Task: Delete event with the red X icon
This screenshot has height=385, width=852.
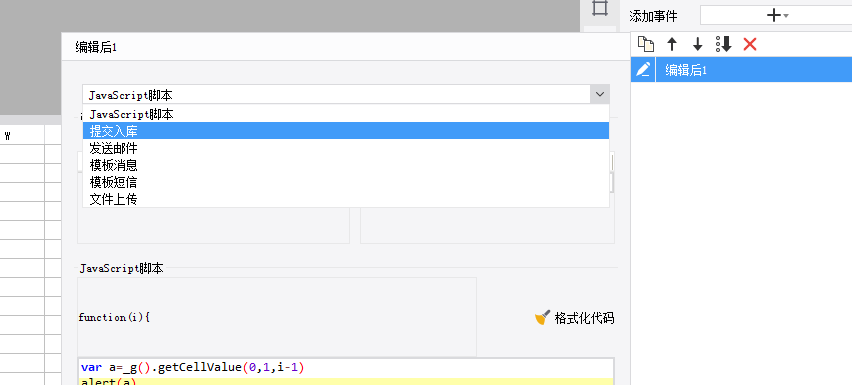Action: point(750,45)
